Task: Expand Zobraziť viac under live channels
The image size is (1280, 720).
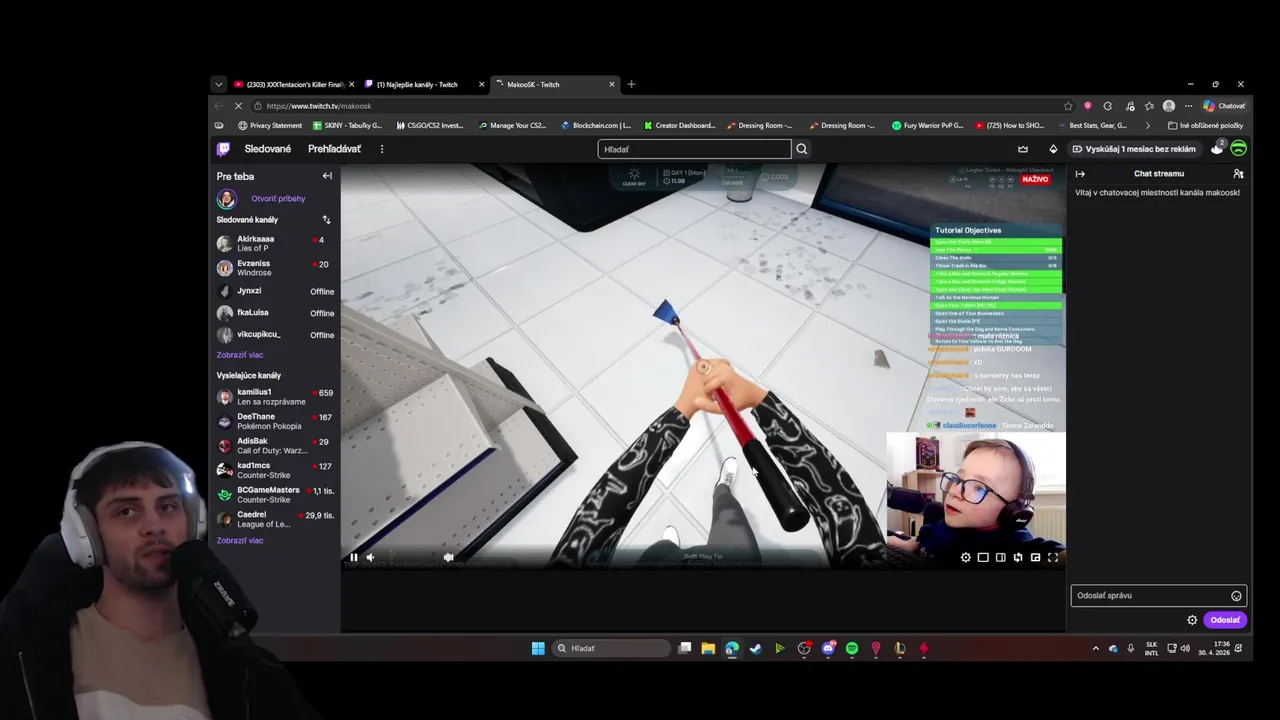Action: [x=240, y=540]
